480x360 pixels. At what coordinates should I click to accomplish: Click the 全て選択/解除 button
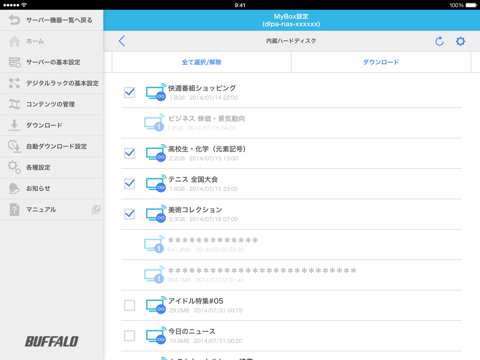[202, 62]
